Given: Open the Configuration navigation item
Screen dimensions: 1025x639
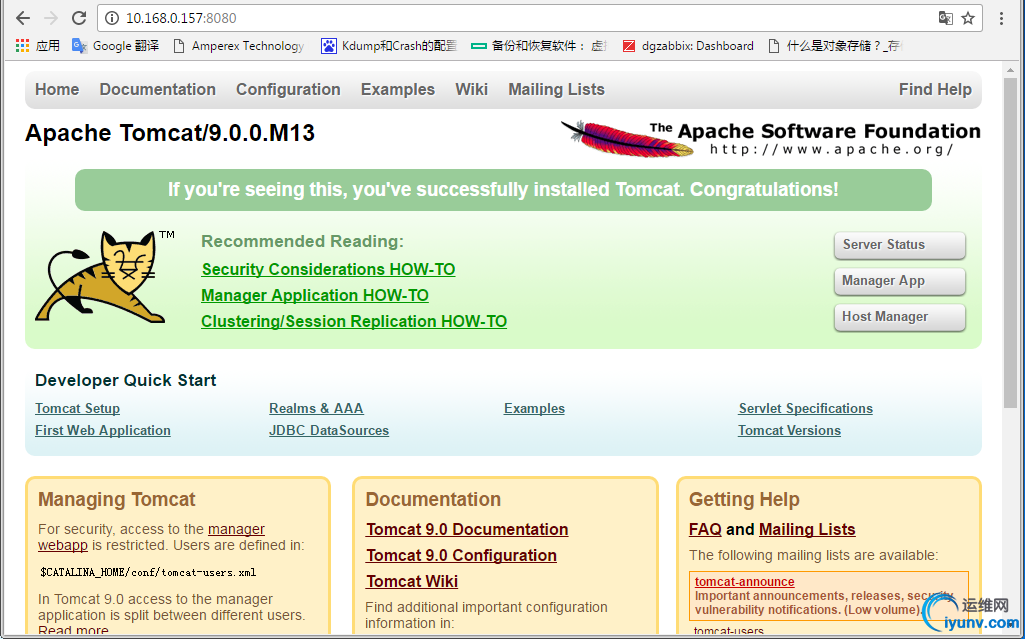Looking at the screenshot, I should [288, 90].
